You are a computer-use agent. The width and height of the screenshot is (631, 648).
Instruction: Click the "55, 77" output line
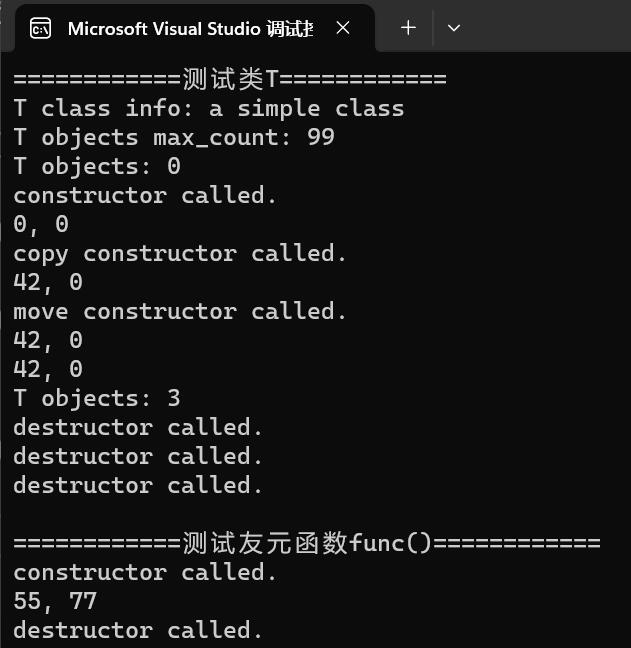(55, 601)
